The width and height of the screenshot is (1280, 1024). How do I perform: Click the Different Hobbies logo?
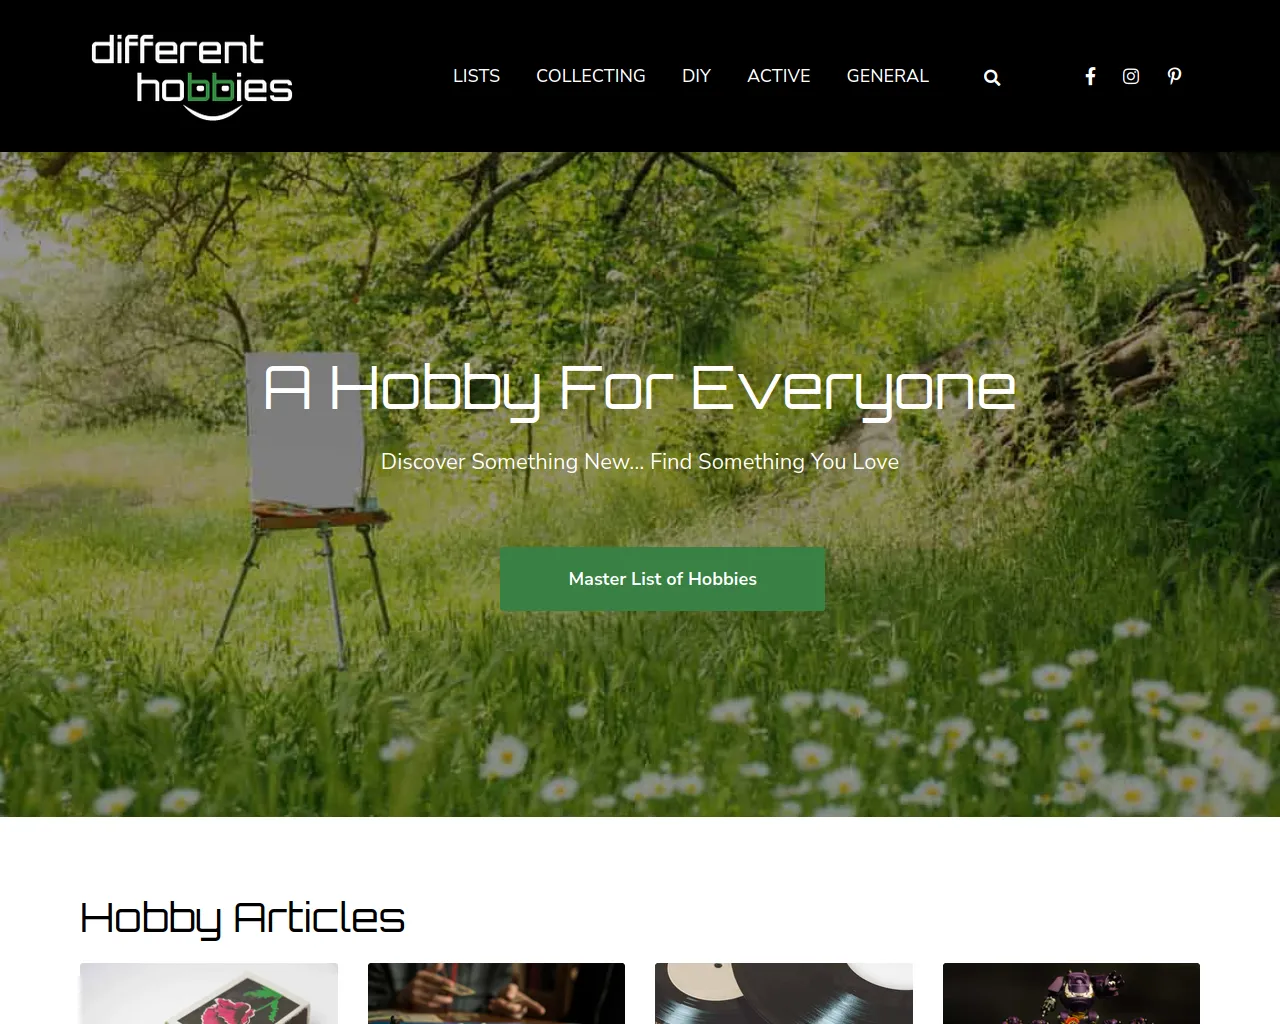(x=192, y=77)
